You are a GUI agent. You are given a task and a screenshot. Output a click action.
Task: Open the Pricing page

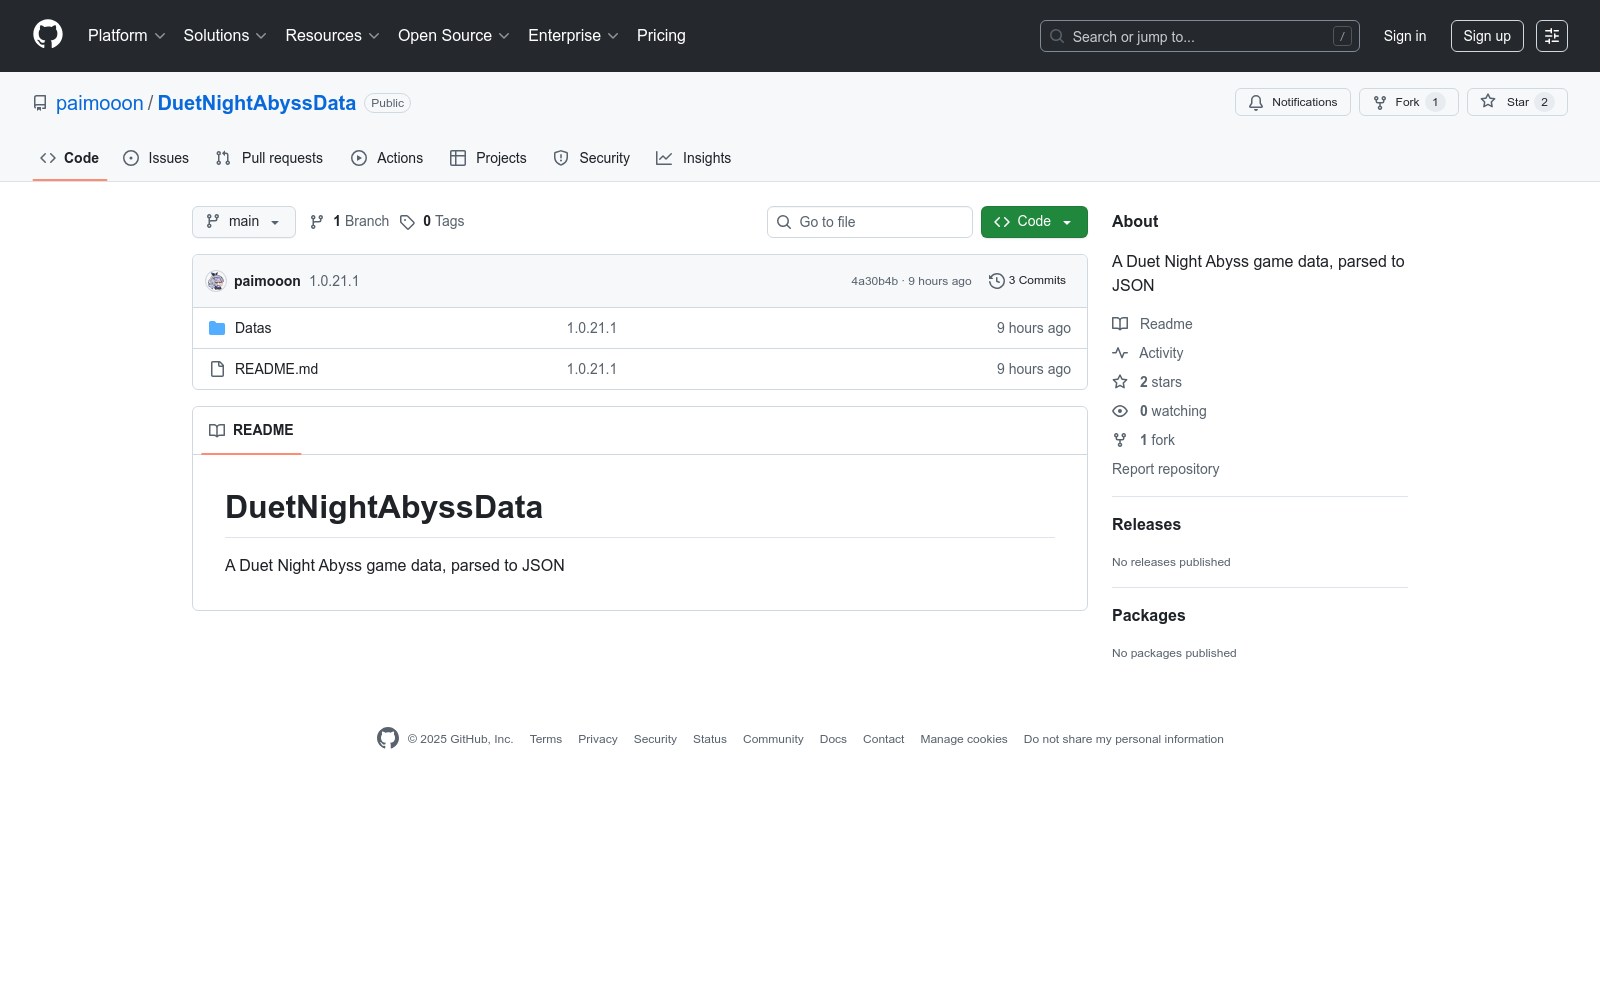click(x=661, y=36)
